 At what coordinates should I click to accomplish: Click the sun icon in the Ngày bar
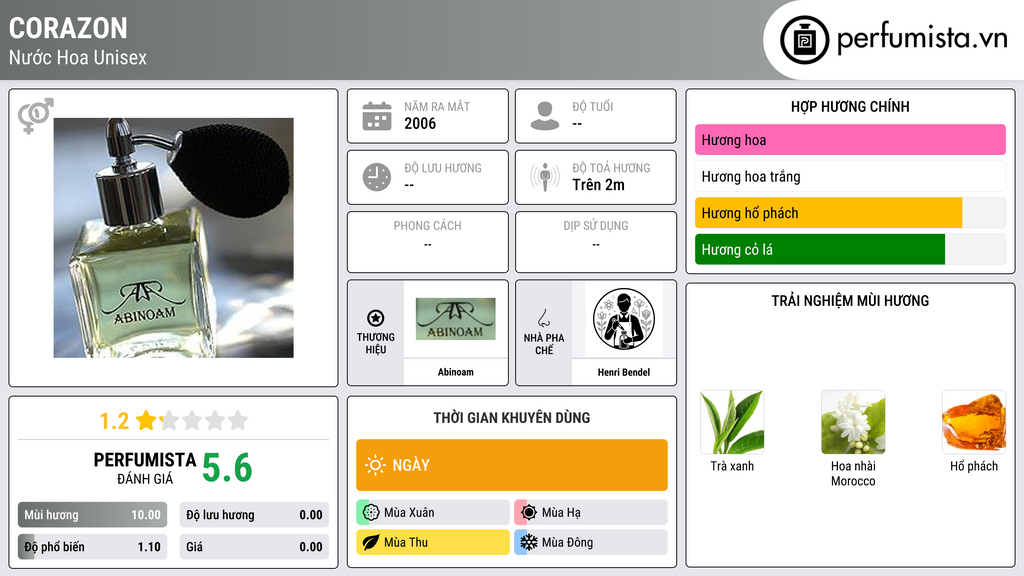(x=376, y=465)
